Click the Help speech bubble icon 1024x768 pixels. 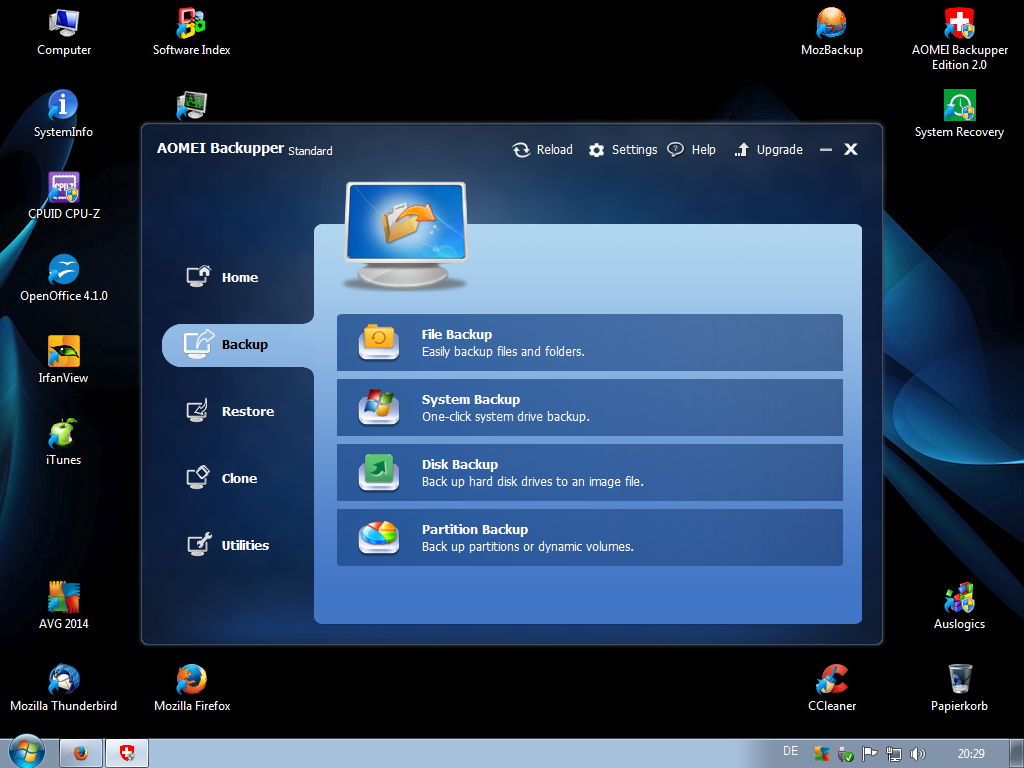click(x=675, y=150)
